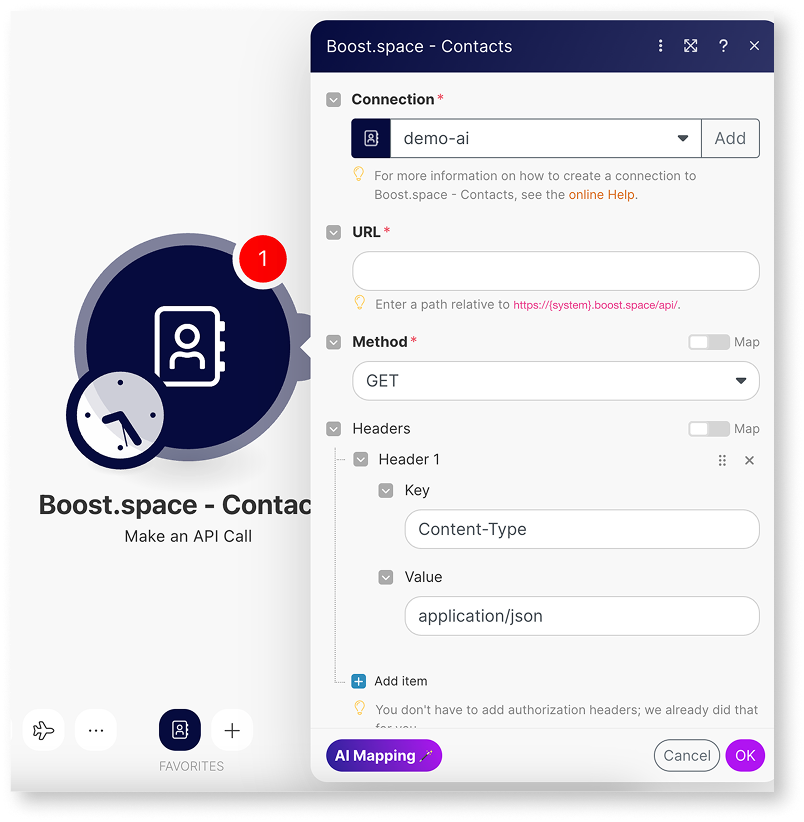Click the contacts icon inside connection field
Screen dimensions: 804x822
[x=370, y=138]
